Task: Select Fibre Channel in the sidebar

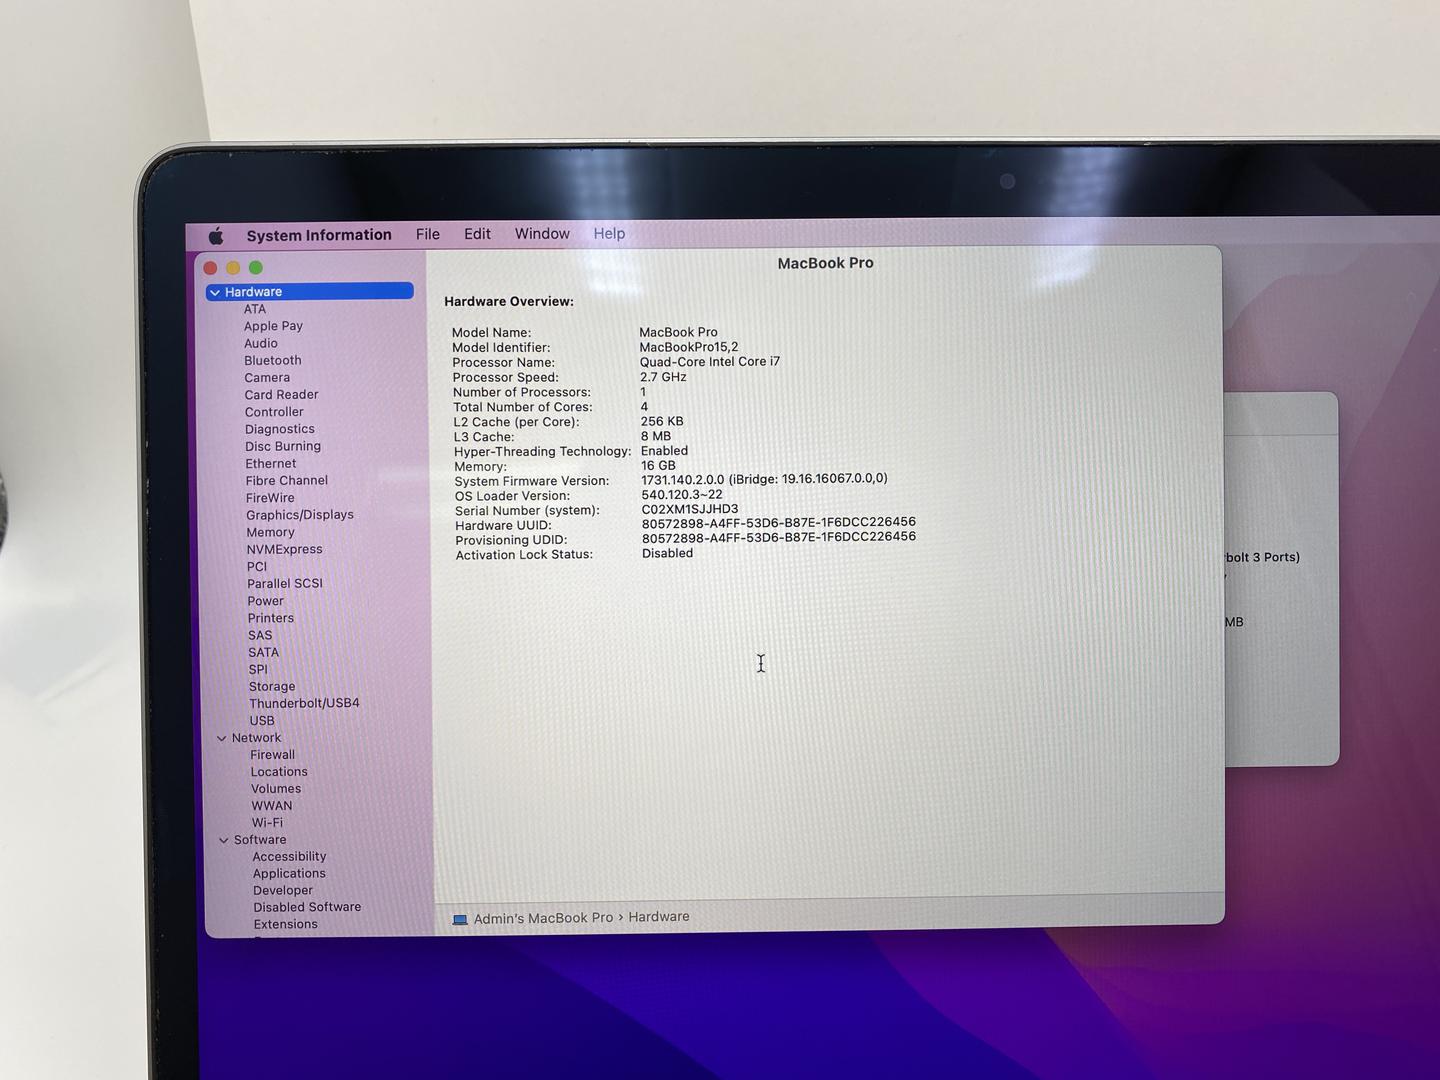Action: tap(287, 481)
